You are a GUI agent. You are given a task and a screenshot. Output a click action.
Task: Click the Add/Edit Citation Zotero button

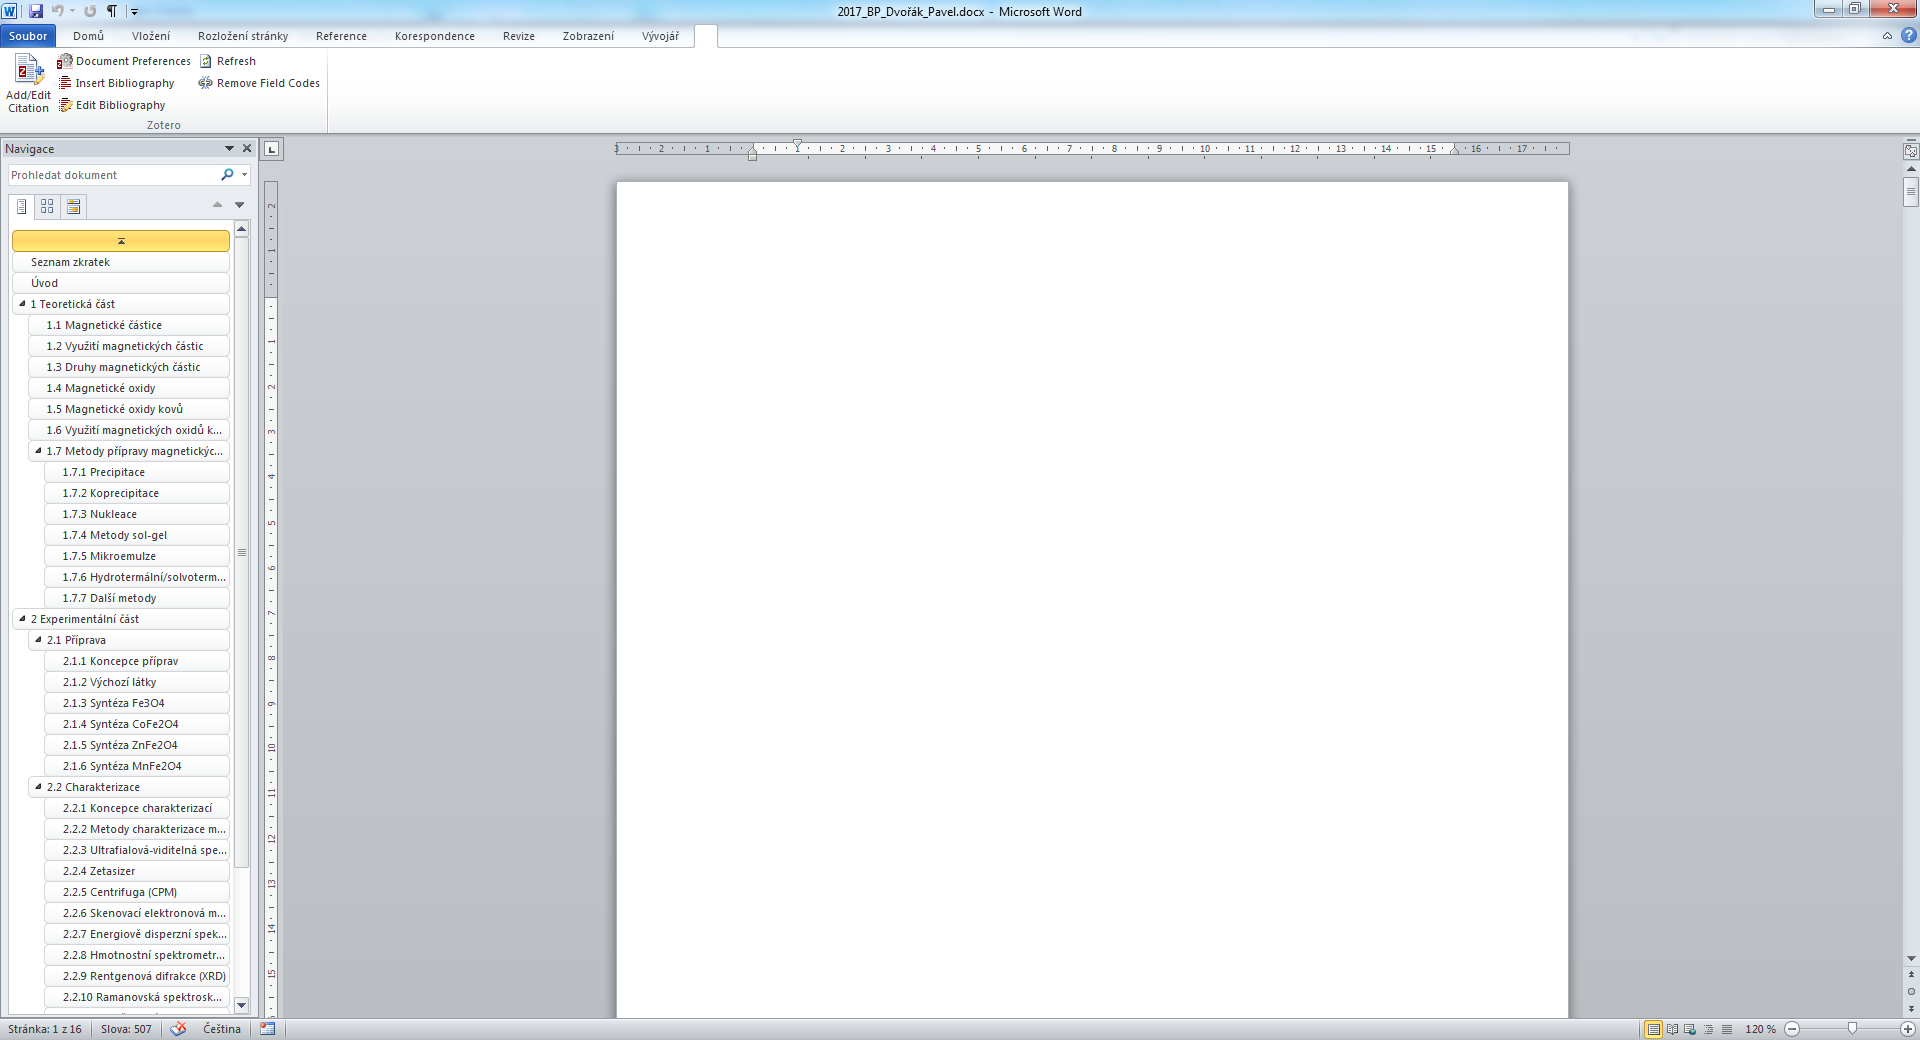(28, 84)
